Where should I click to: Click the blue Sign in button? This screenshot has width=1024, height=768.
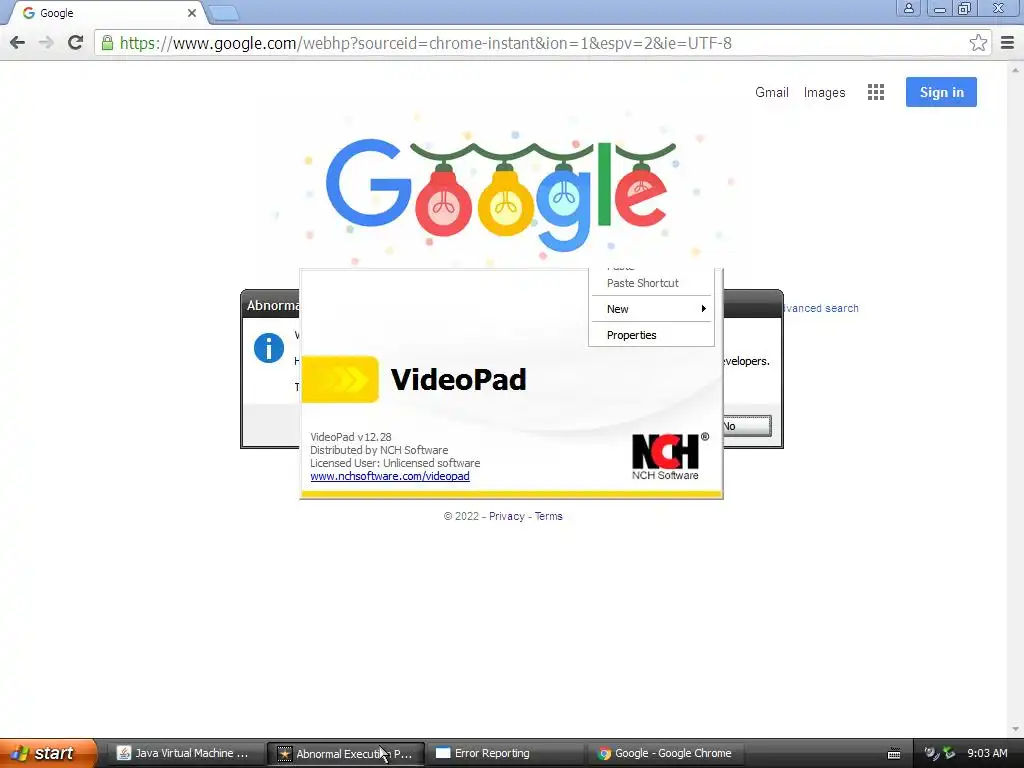tap(941, 92)
